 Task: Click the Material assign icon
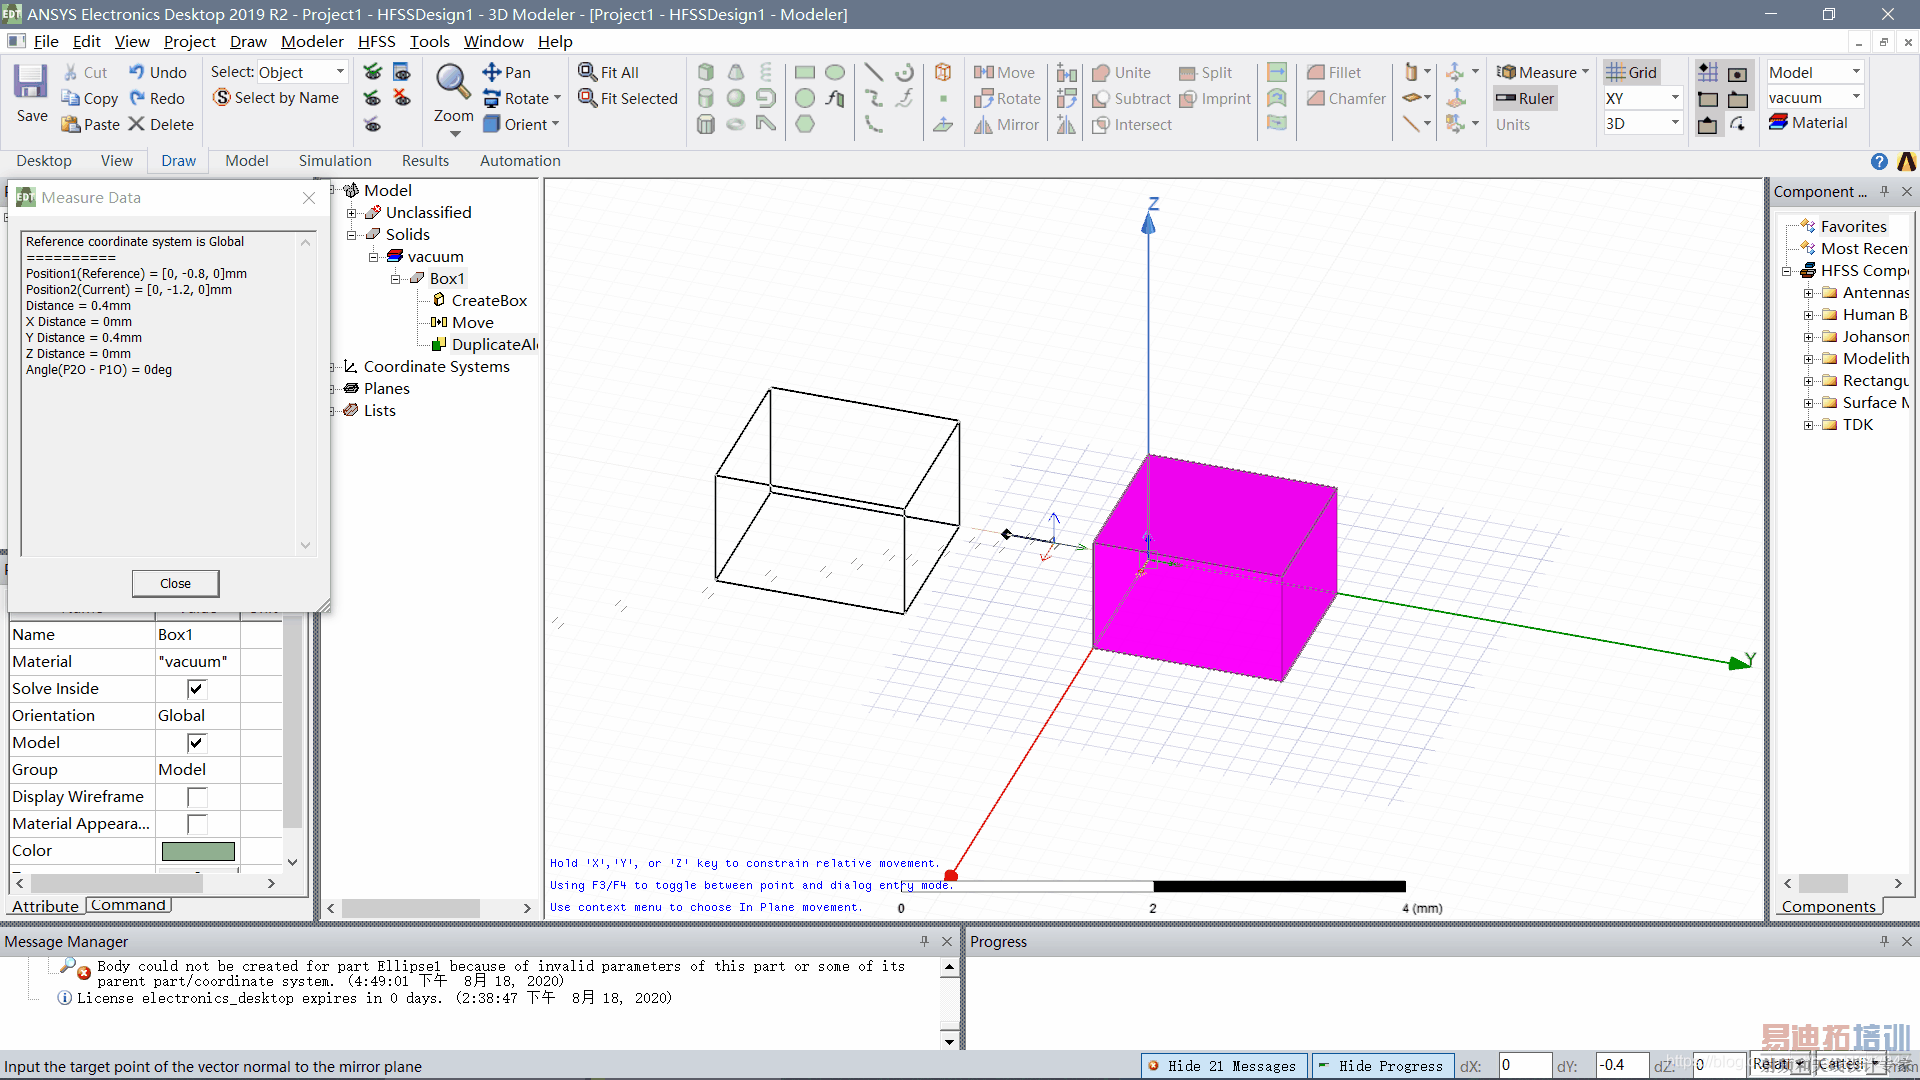tap(1779, 123)
